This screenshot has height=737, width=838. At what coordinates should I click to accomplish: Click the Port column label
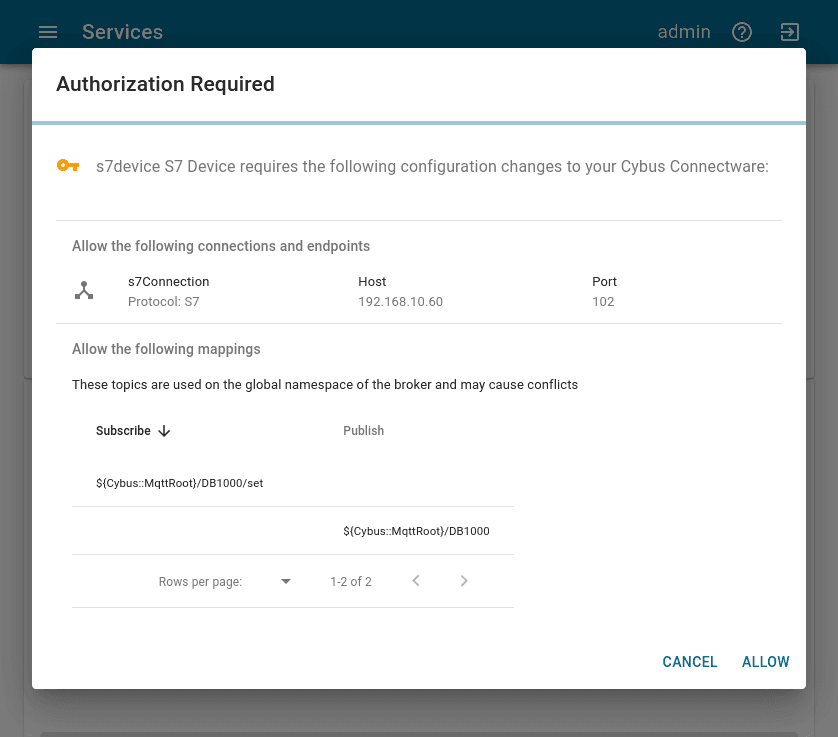point(604,282)
